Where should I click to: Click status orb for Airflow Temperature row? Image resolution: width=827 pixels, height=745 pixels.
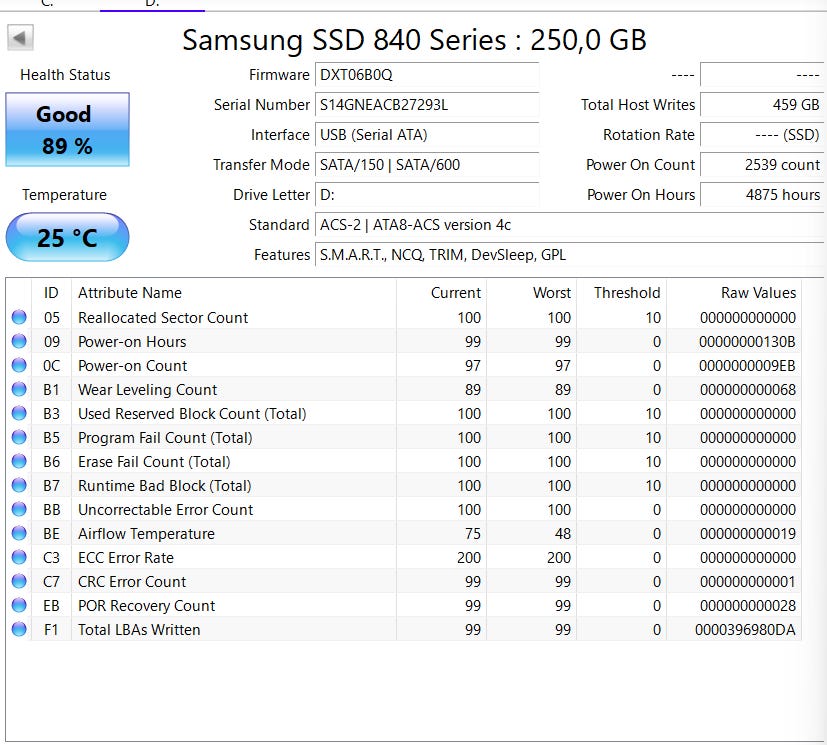coord(19,534)
